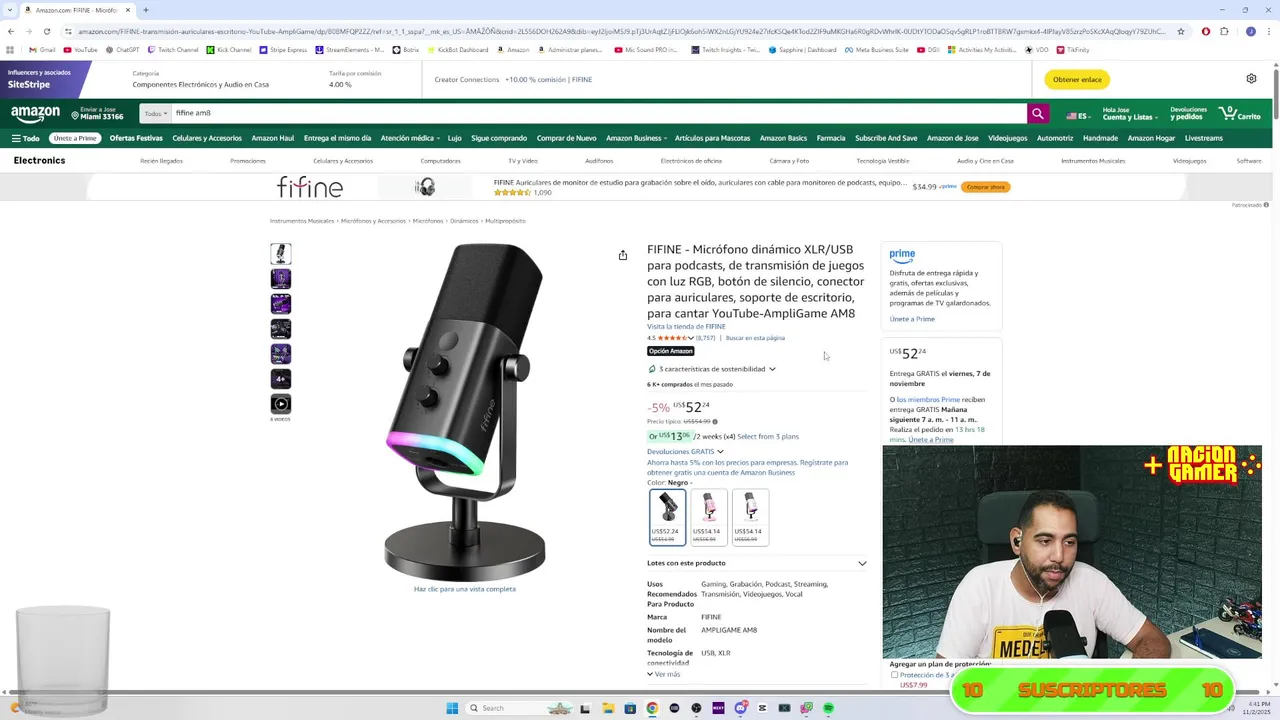This screenshot has width=1280, height=720.
Task: Open the Kick Channel bookmark
Action: (x=229, y=49)
